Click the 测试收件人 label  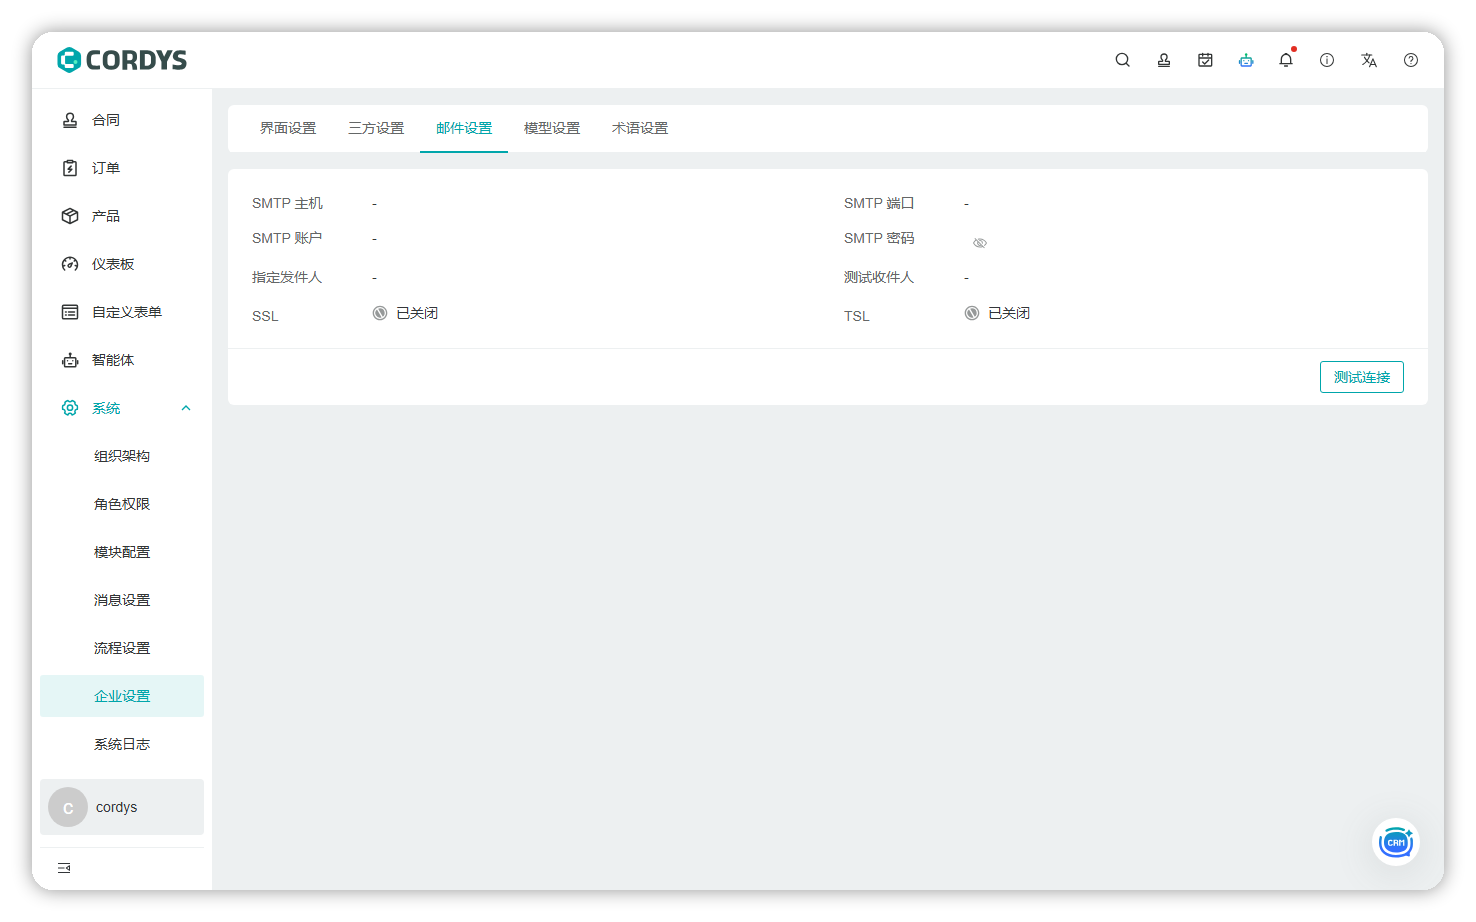pyautogui.click(x=879, y=277)
